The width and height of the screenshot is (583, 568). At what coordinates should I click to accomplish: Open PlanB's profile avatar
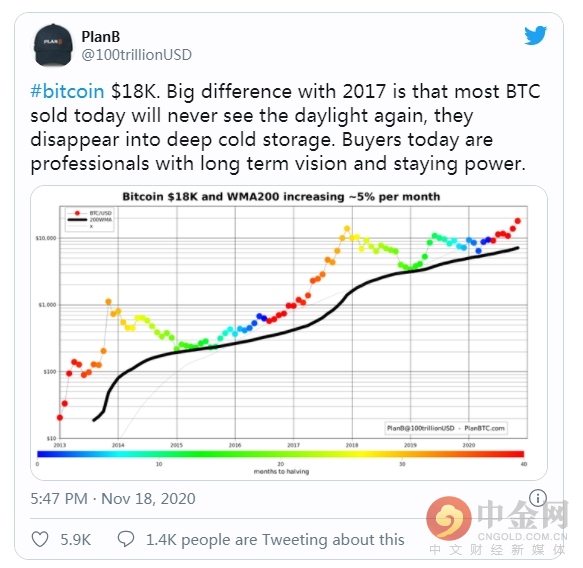pyautogui.click(x=53, y=45)
